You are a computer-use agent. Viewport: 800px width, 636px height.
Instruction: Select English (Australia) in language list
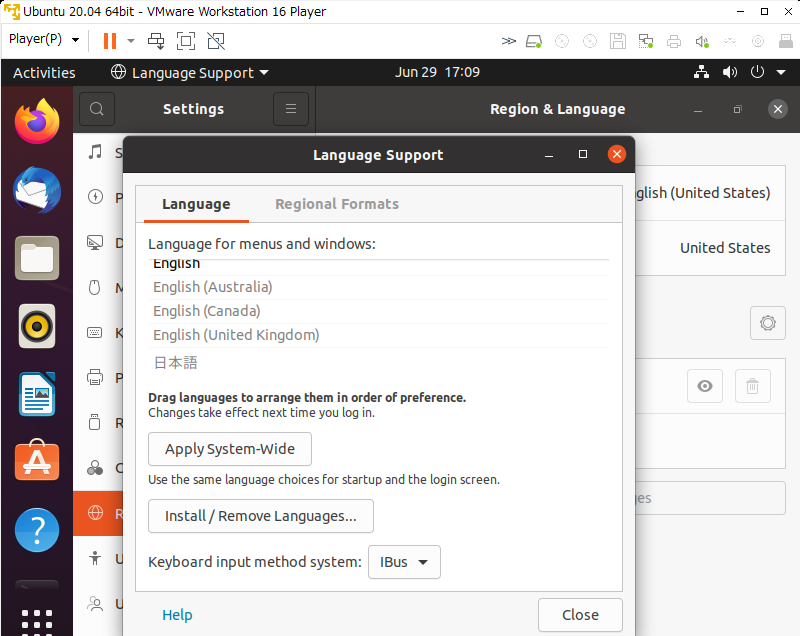tap(379, 287)
